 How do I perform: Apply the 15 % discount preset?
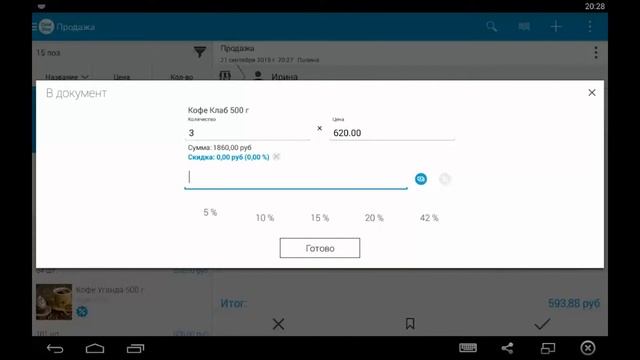(x=320, y=218)
